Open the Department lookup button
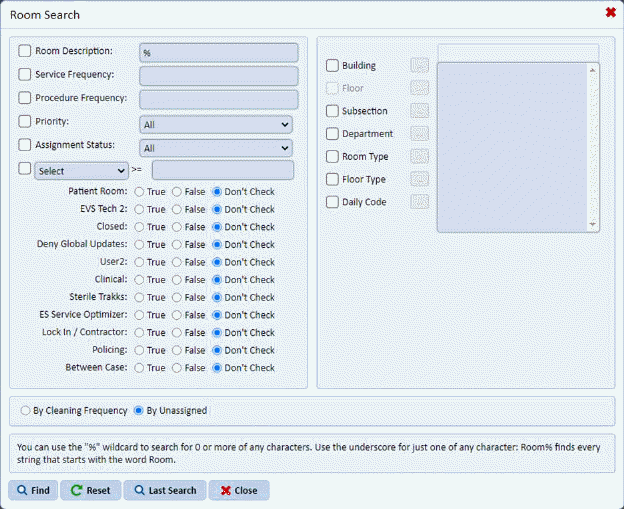The height and width of the screenshot is (509, 624). pyautogui.click(x=420, y=134)
